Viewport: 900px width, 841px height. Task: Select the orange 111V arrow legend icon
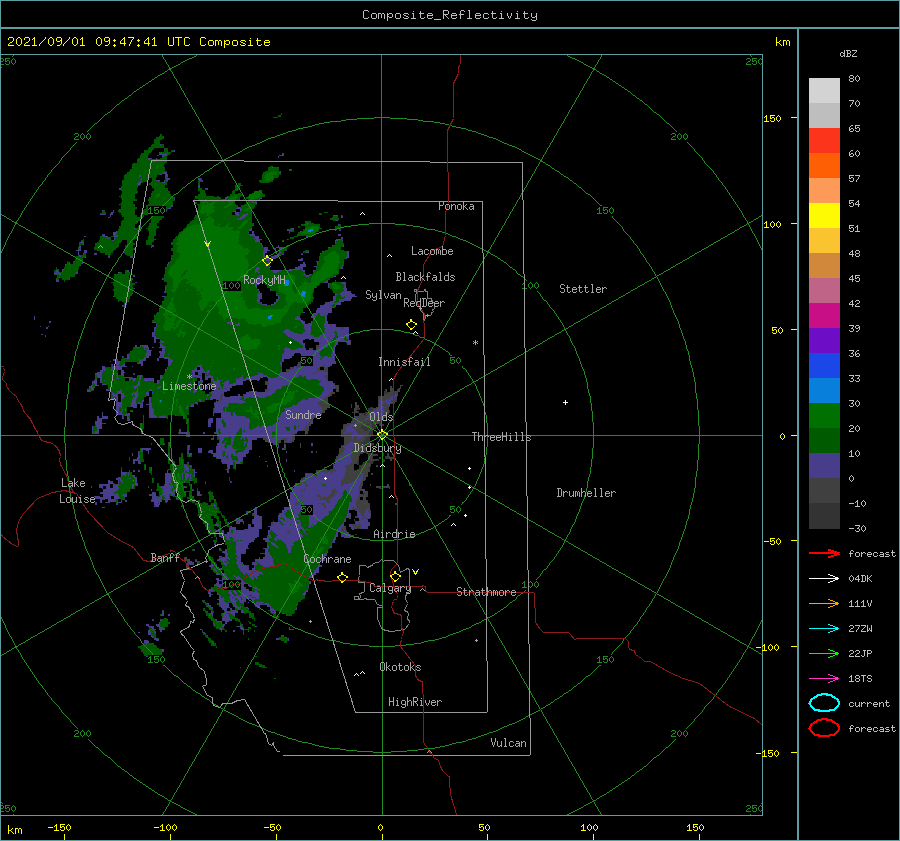click(x=824, y=603)
